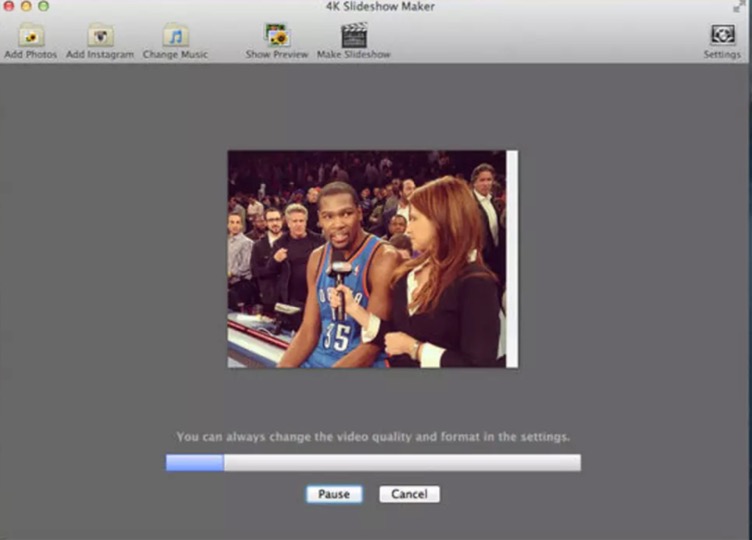Select the "Change Music" text label
The height and width of the screenshot is (540, 752).
(x=176, y=55)
